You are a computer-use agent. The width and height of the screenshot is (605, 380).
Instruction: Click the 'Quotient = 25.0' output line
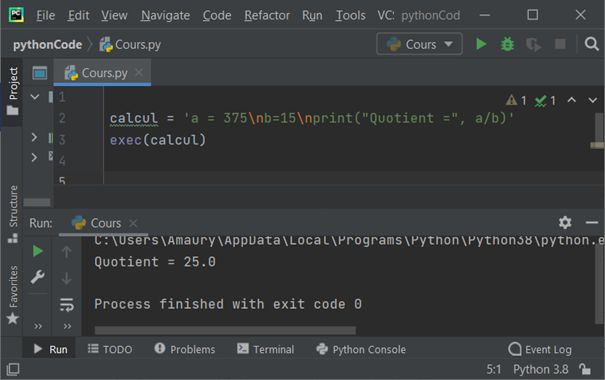click(x=155, y=262)
